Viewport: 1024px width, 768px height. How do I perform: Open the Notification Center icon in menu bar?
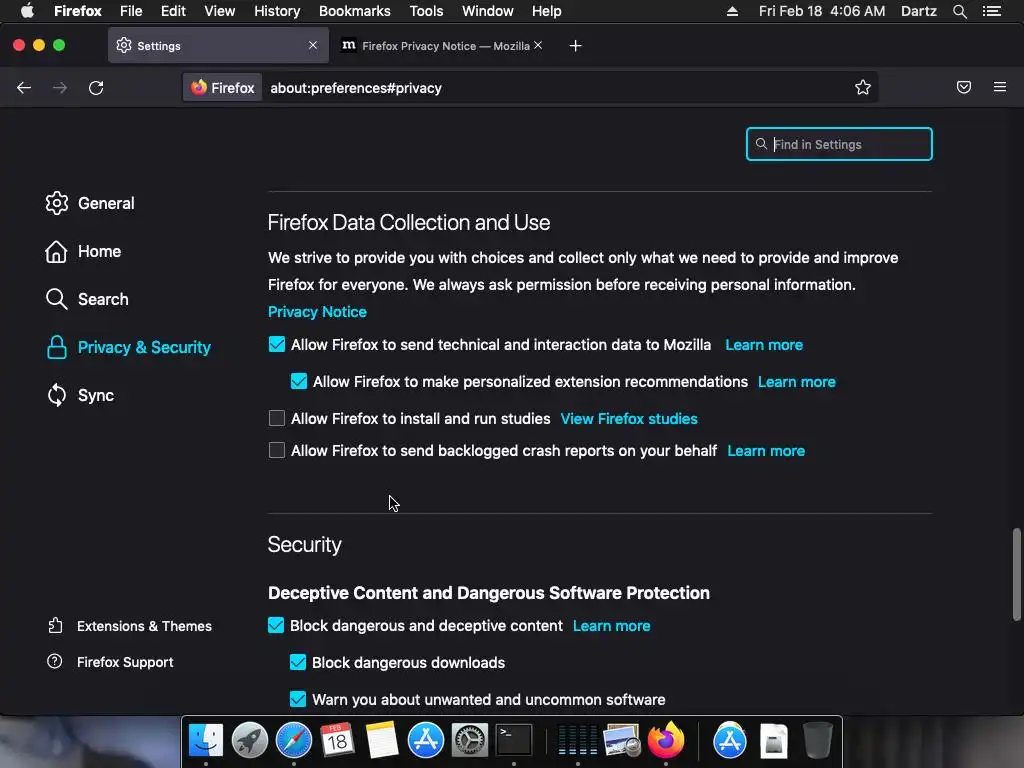992,11
